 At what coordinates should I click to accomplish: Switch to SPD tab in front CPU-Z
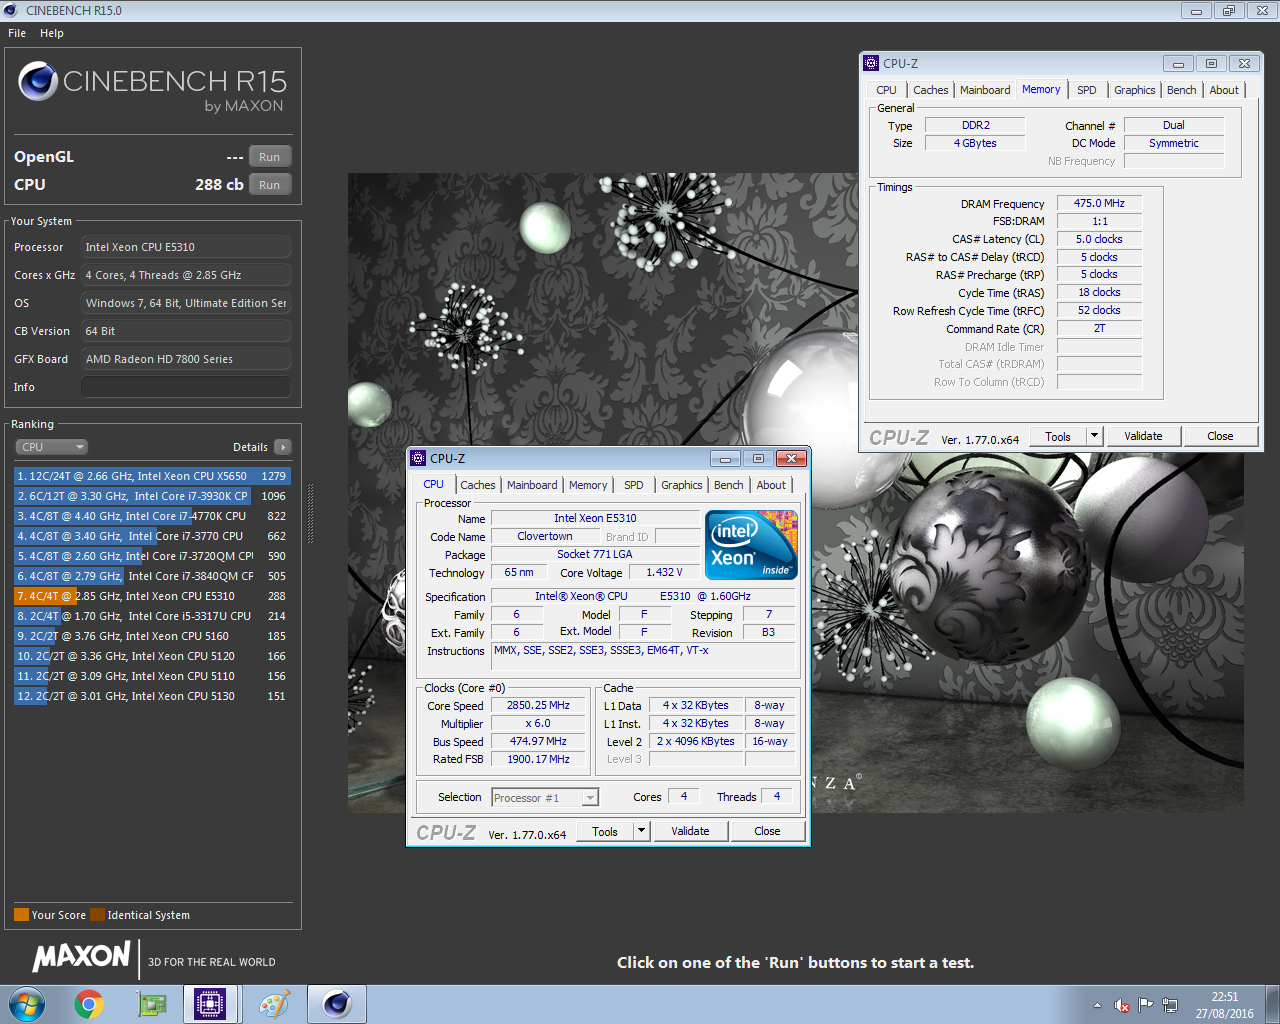coord(634,485)
